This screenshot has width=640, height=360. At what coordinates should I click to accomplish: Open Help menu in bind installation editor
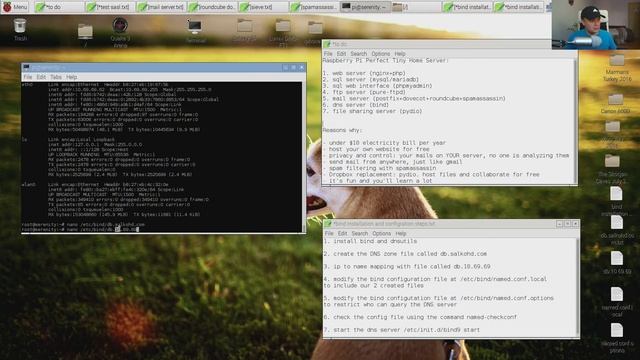pos(401,233)
